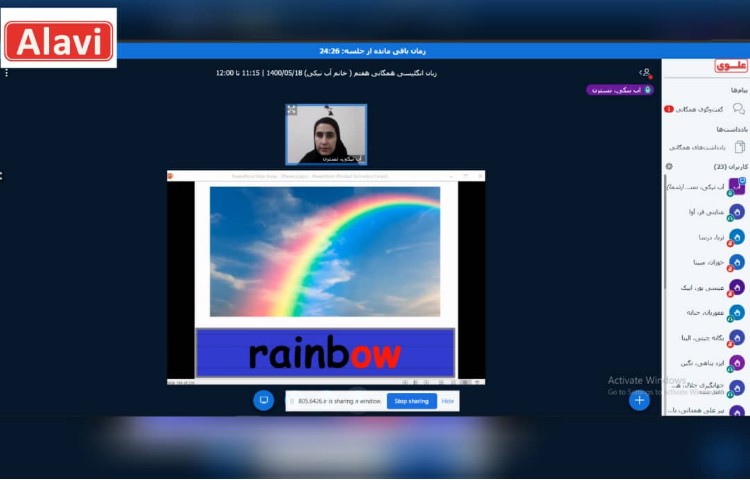
Task: Toggle the user list panel icon
Action: (645, 73)
